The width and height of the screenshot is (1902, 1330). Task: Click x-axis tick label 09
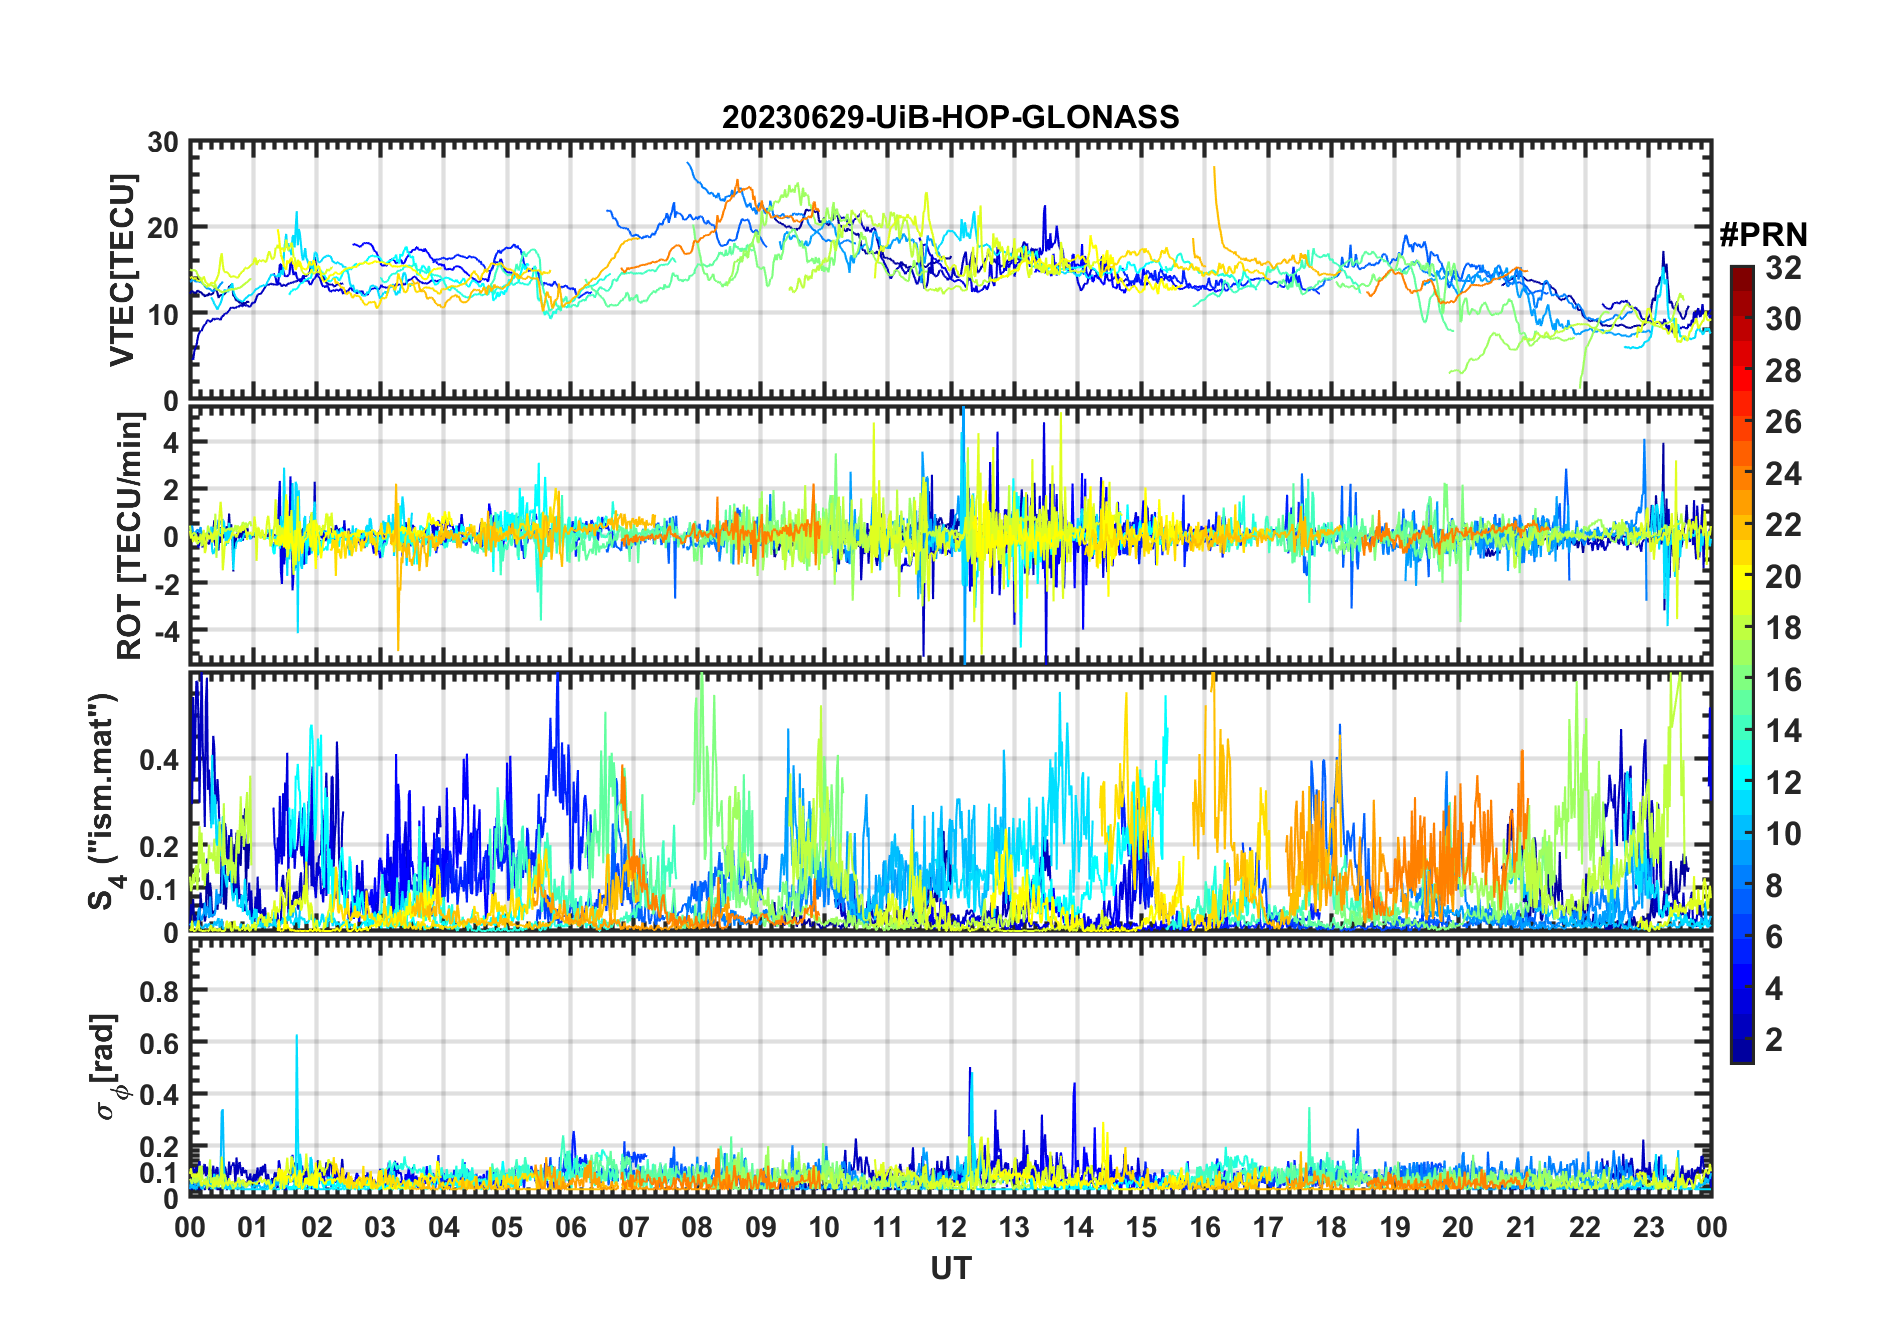pos(761,1227)
